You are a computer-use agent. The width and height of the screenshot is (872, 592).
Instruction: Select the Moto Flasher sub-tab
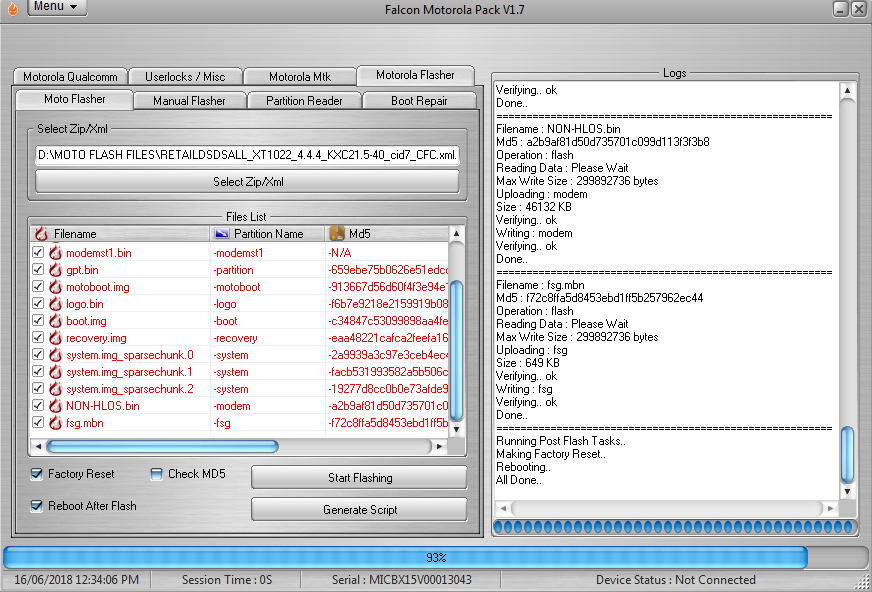(x=75, y=99)
